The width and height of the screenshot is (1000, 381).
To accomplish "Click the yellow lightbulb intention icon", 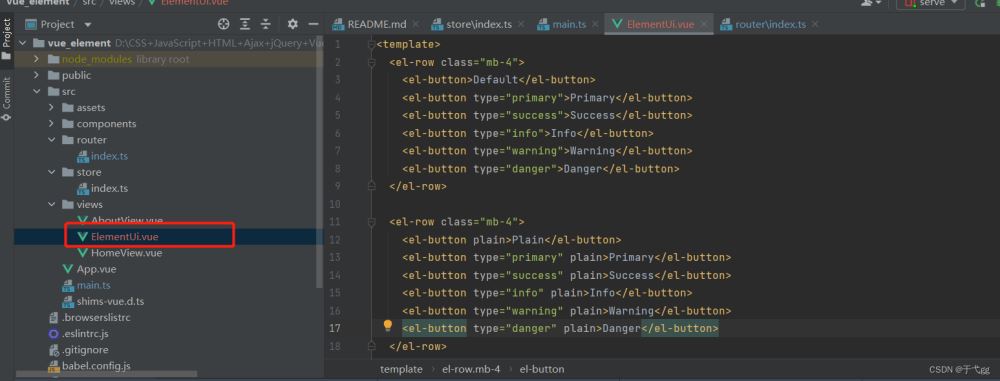I will coord(387,326).
